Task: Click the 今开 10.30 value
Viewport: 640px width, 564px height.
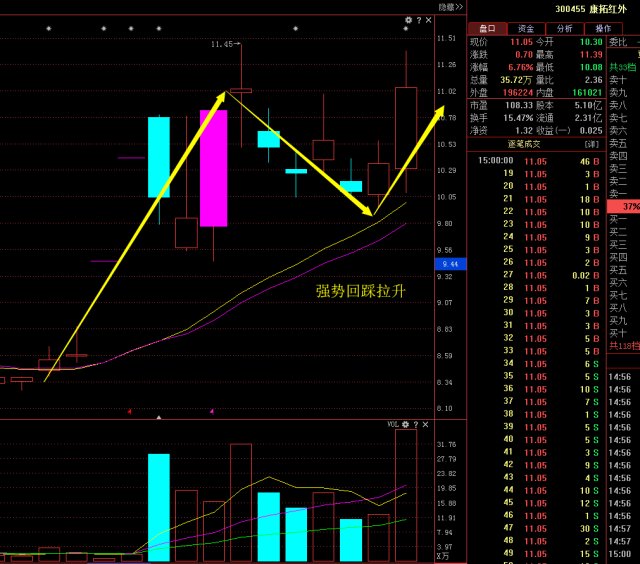Action: [x=591, y=42]
